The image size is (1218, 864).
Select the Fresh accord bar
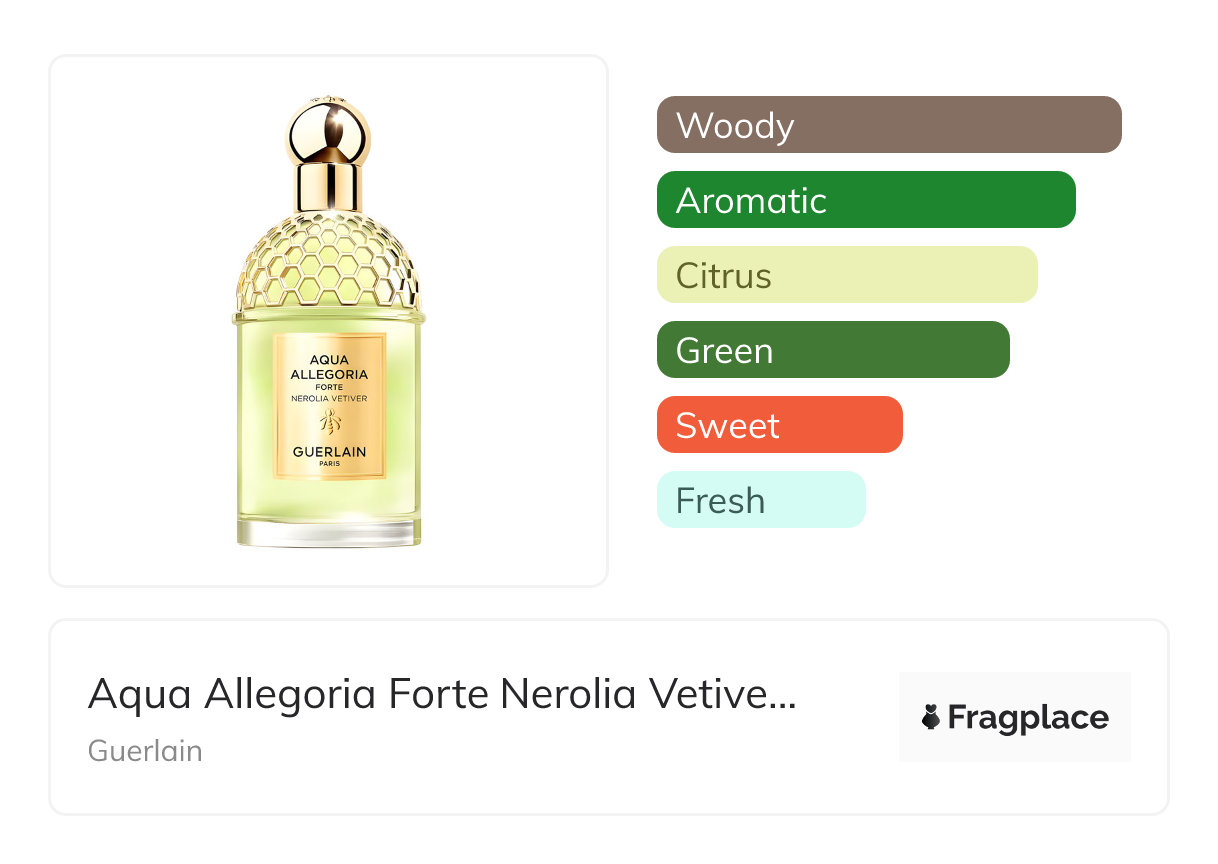click(x=760, y=500)
